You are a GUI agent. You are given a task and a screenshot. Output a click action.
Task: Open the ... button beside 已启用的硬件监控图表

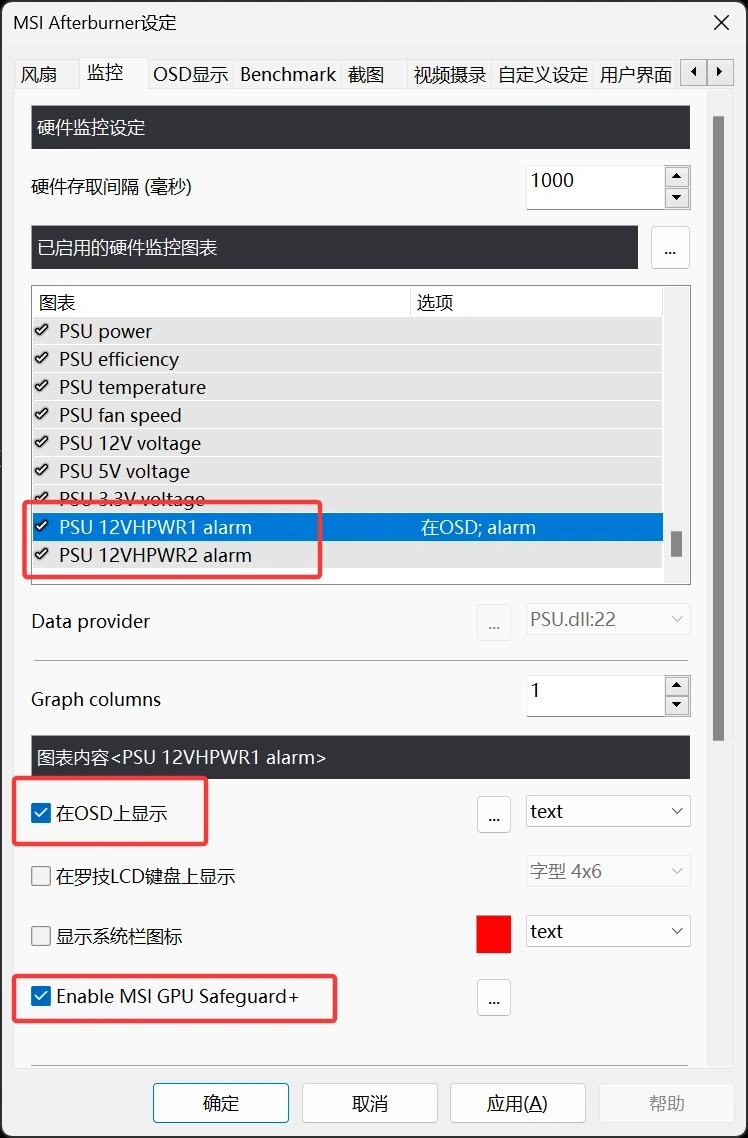point(670,247)
